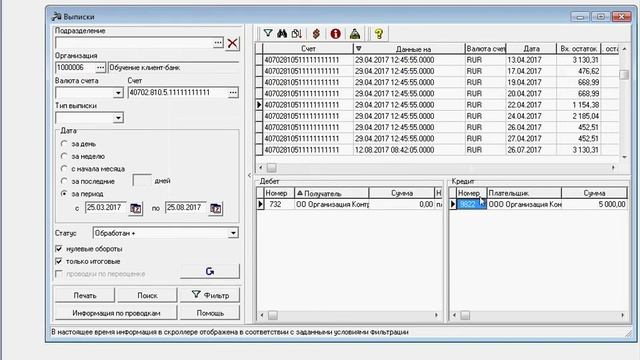Open help via the yellow question icon
Viewport: 640px width, 360px height.
(x=379, y=33)
